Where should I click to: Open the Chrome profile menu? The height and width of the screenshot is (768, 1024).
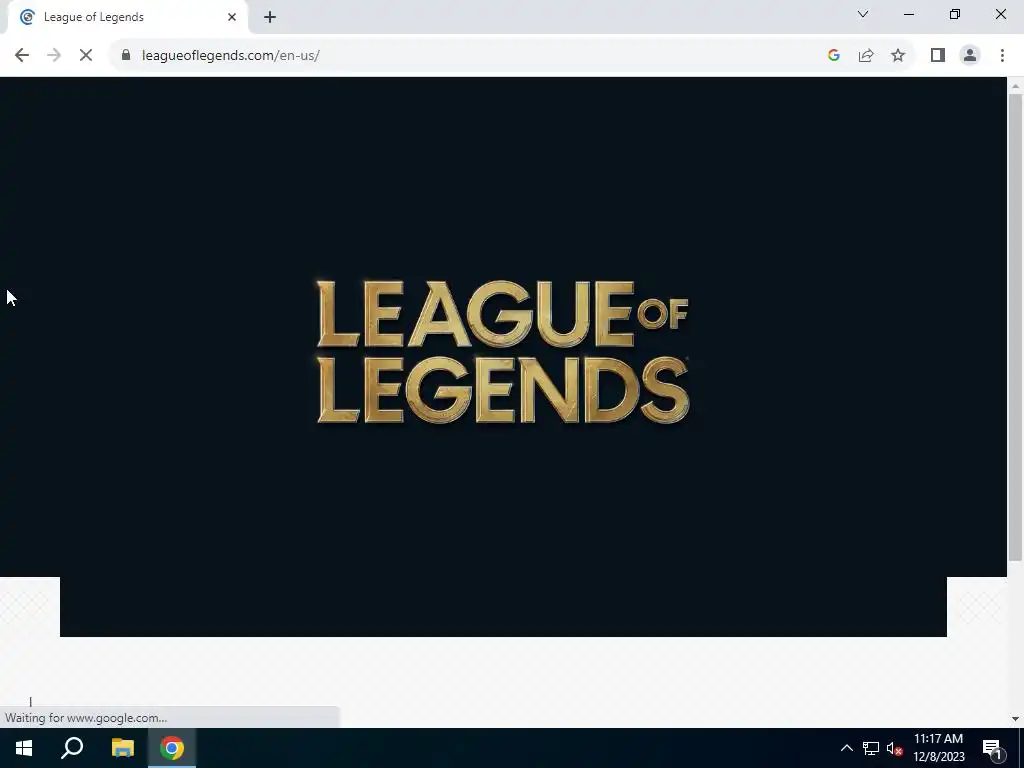[970, 56]
